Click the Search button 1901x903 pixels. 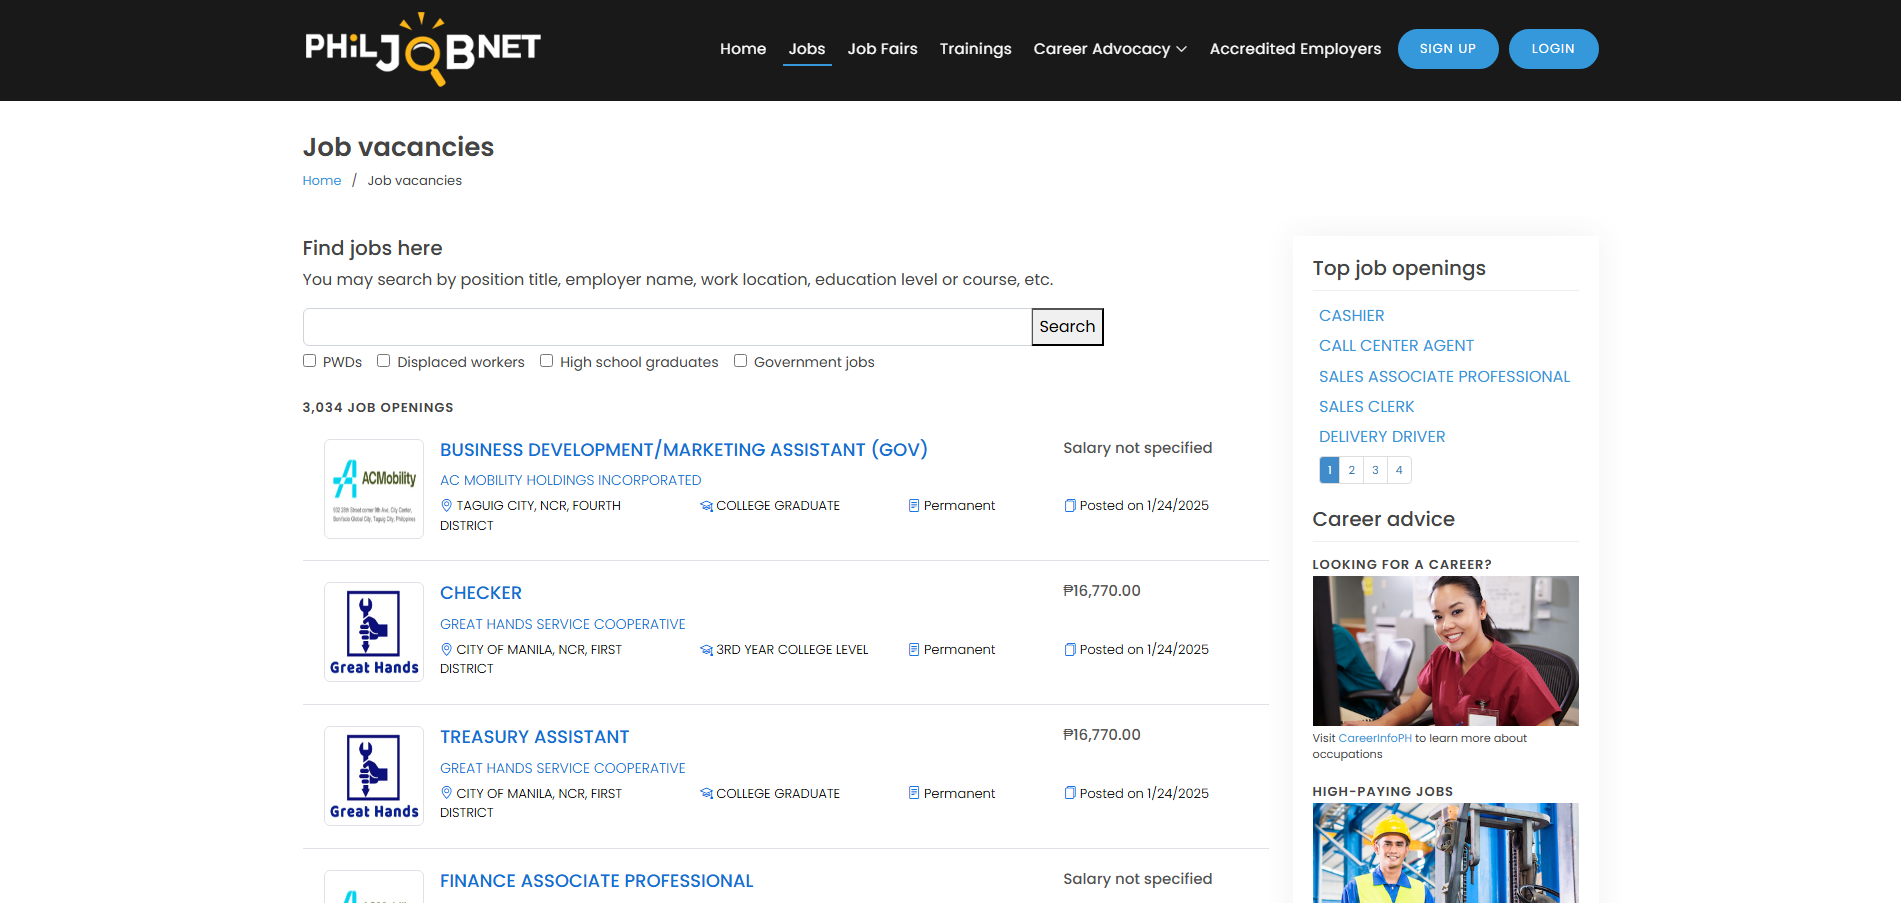point(1067,327)
